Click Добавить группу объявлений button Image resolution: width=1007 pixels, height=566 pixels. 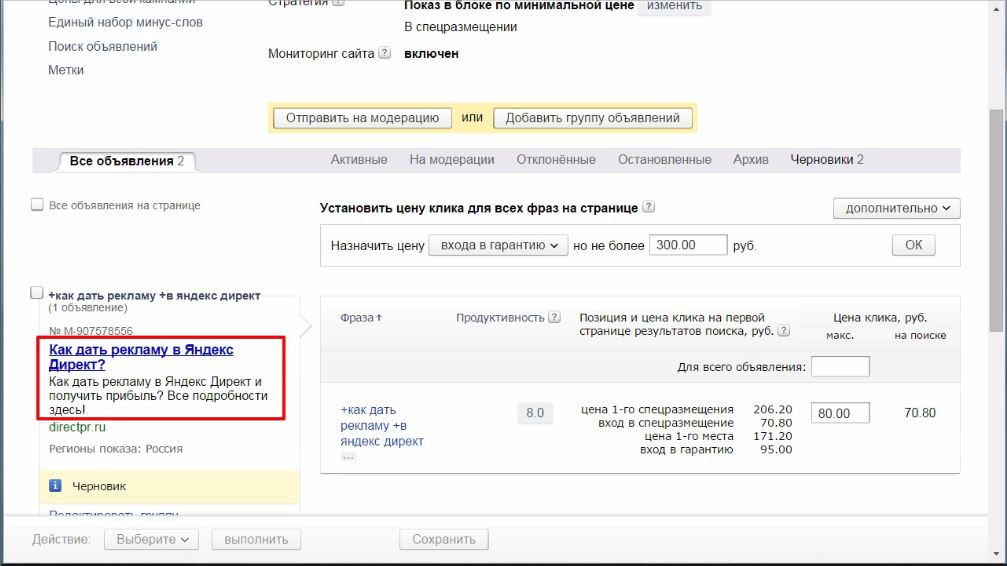[x=593, y=118]
